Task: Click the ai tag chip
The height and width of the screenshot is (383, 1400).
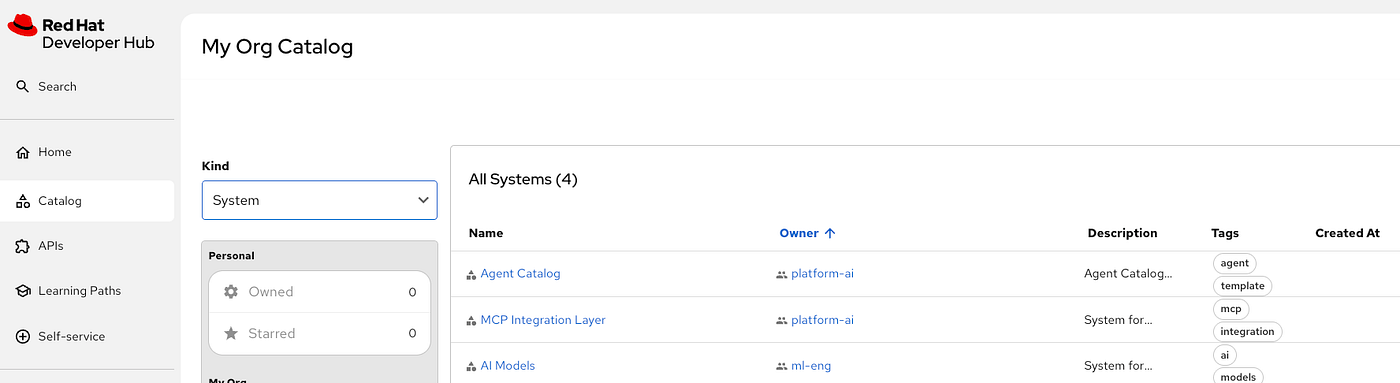Action: (1224, 355)
